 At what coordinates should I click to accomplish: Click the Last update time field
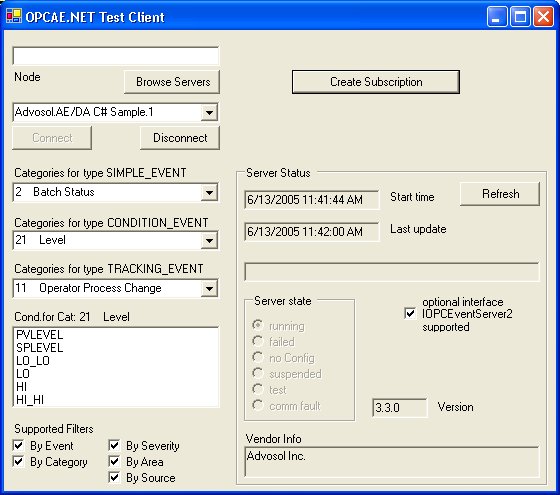point(311,232)
